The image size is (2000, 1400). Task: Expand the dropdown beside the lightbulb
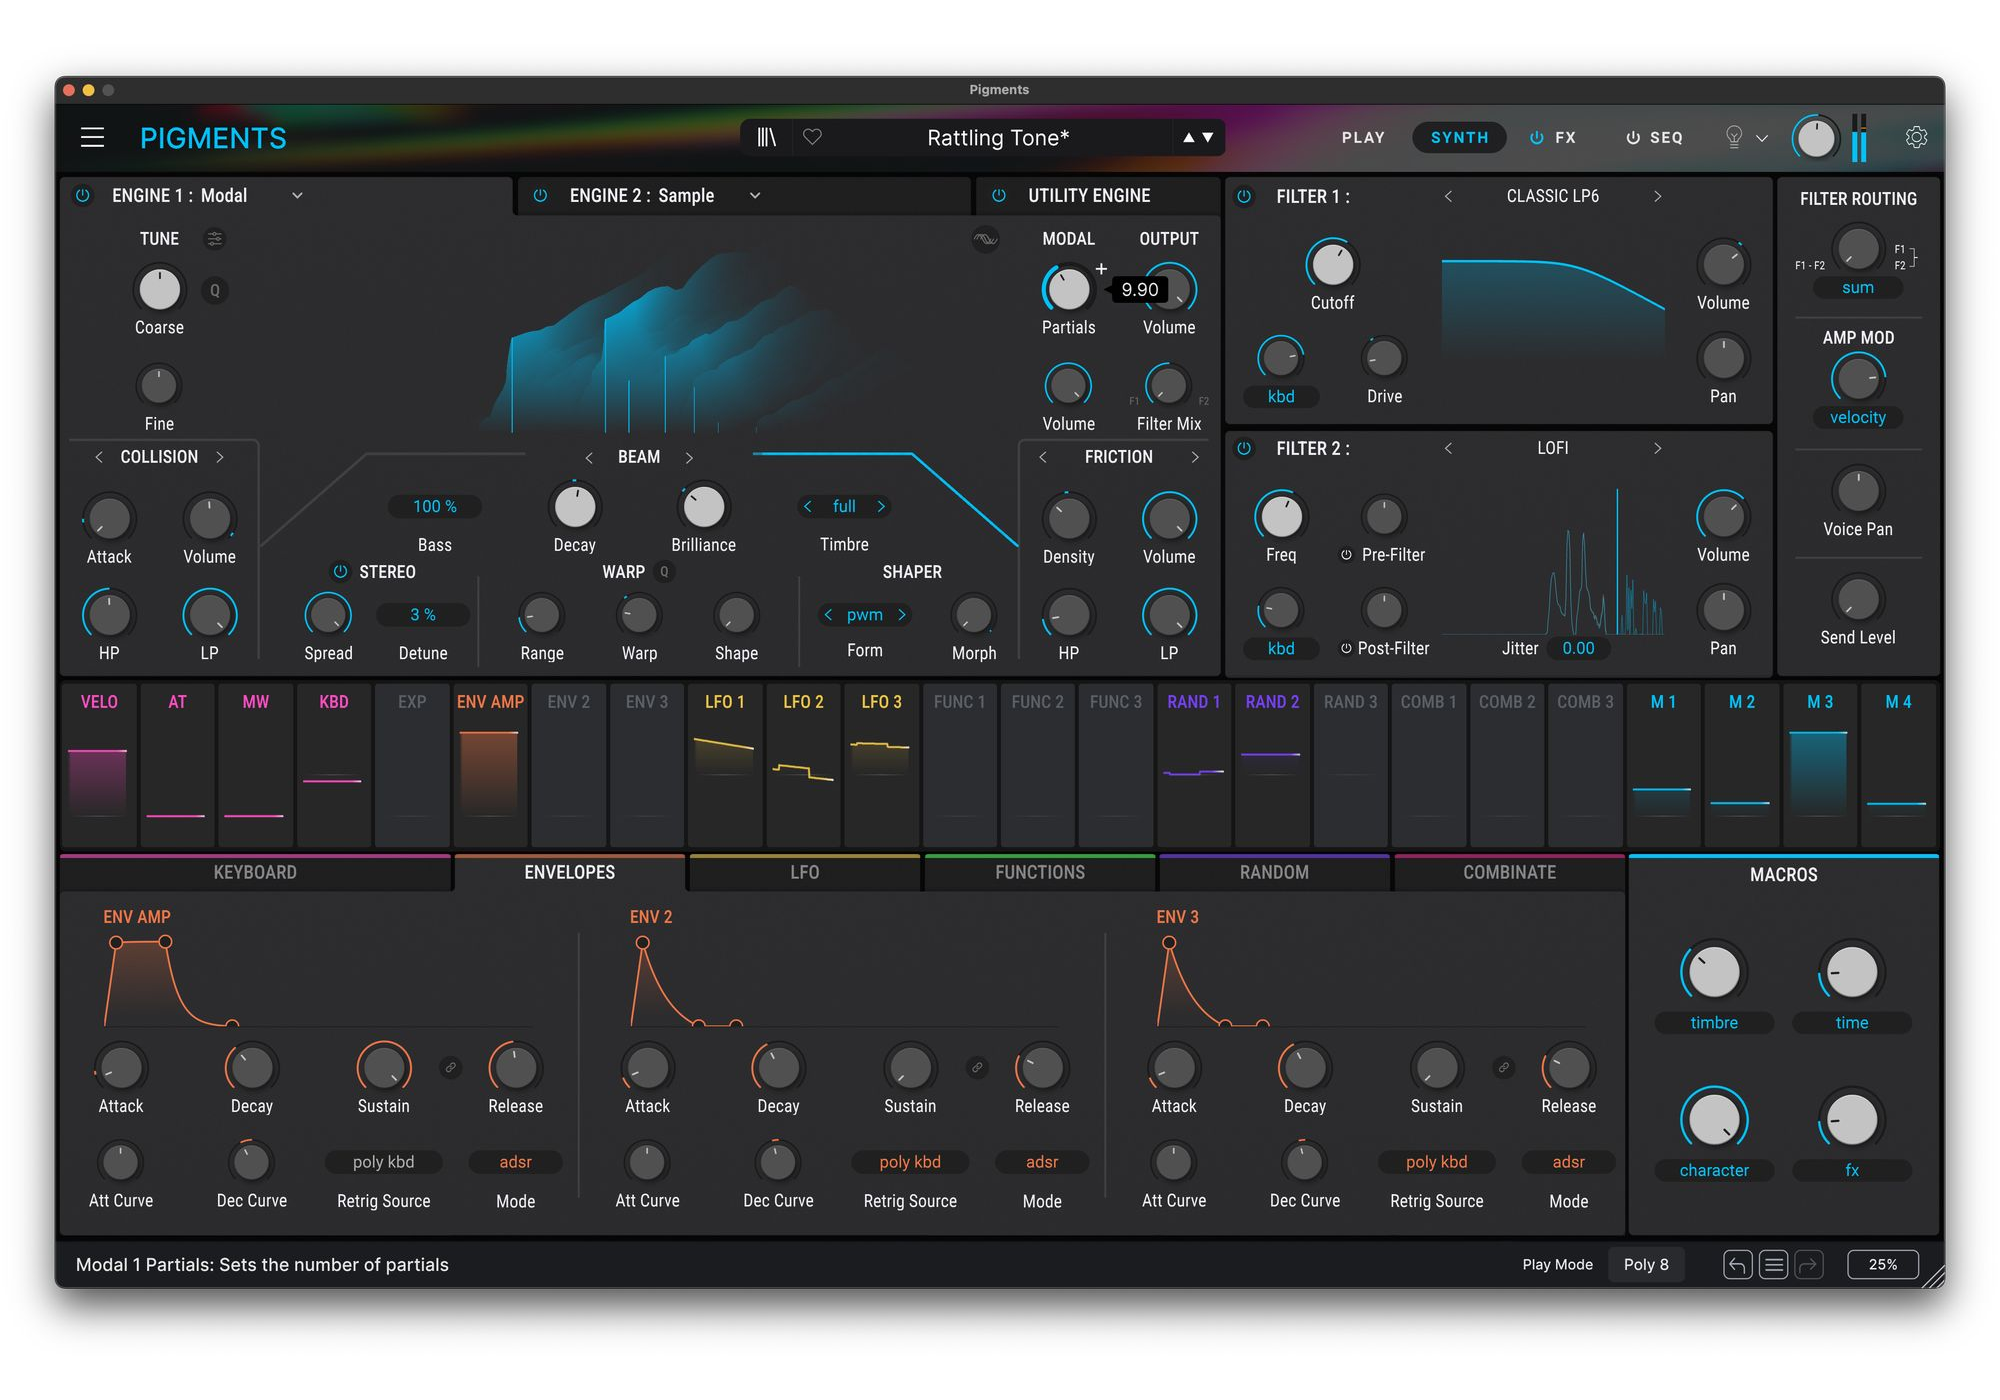(x=1762, y=138)
